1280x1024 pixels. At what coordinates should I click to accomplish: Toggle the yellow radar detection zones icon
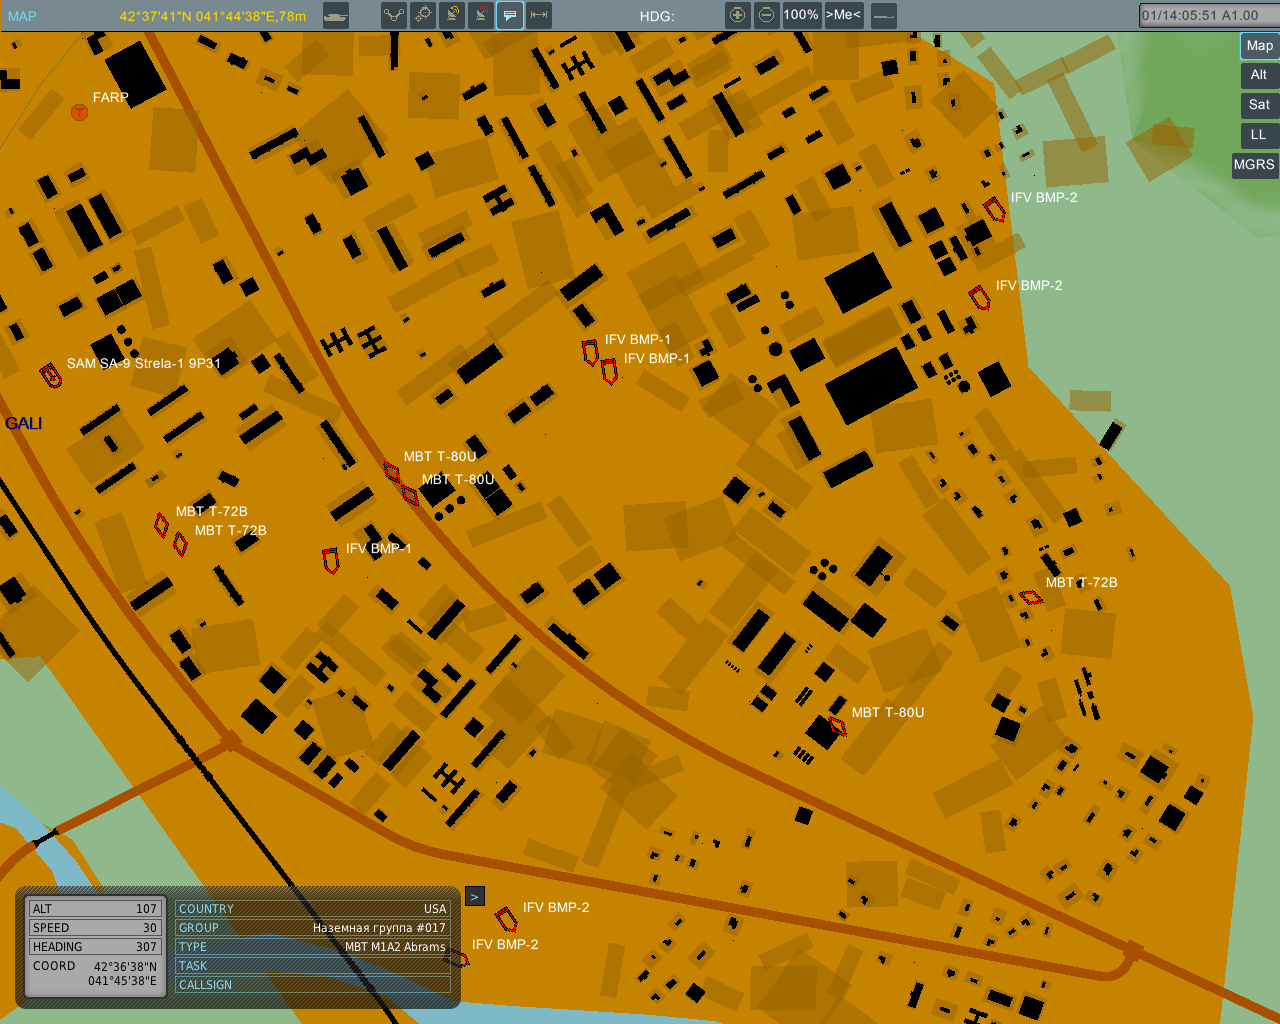click(452, 15)
